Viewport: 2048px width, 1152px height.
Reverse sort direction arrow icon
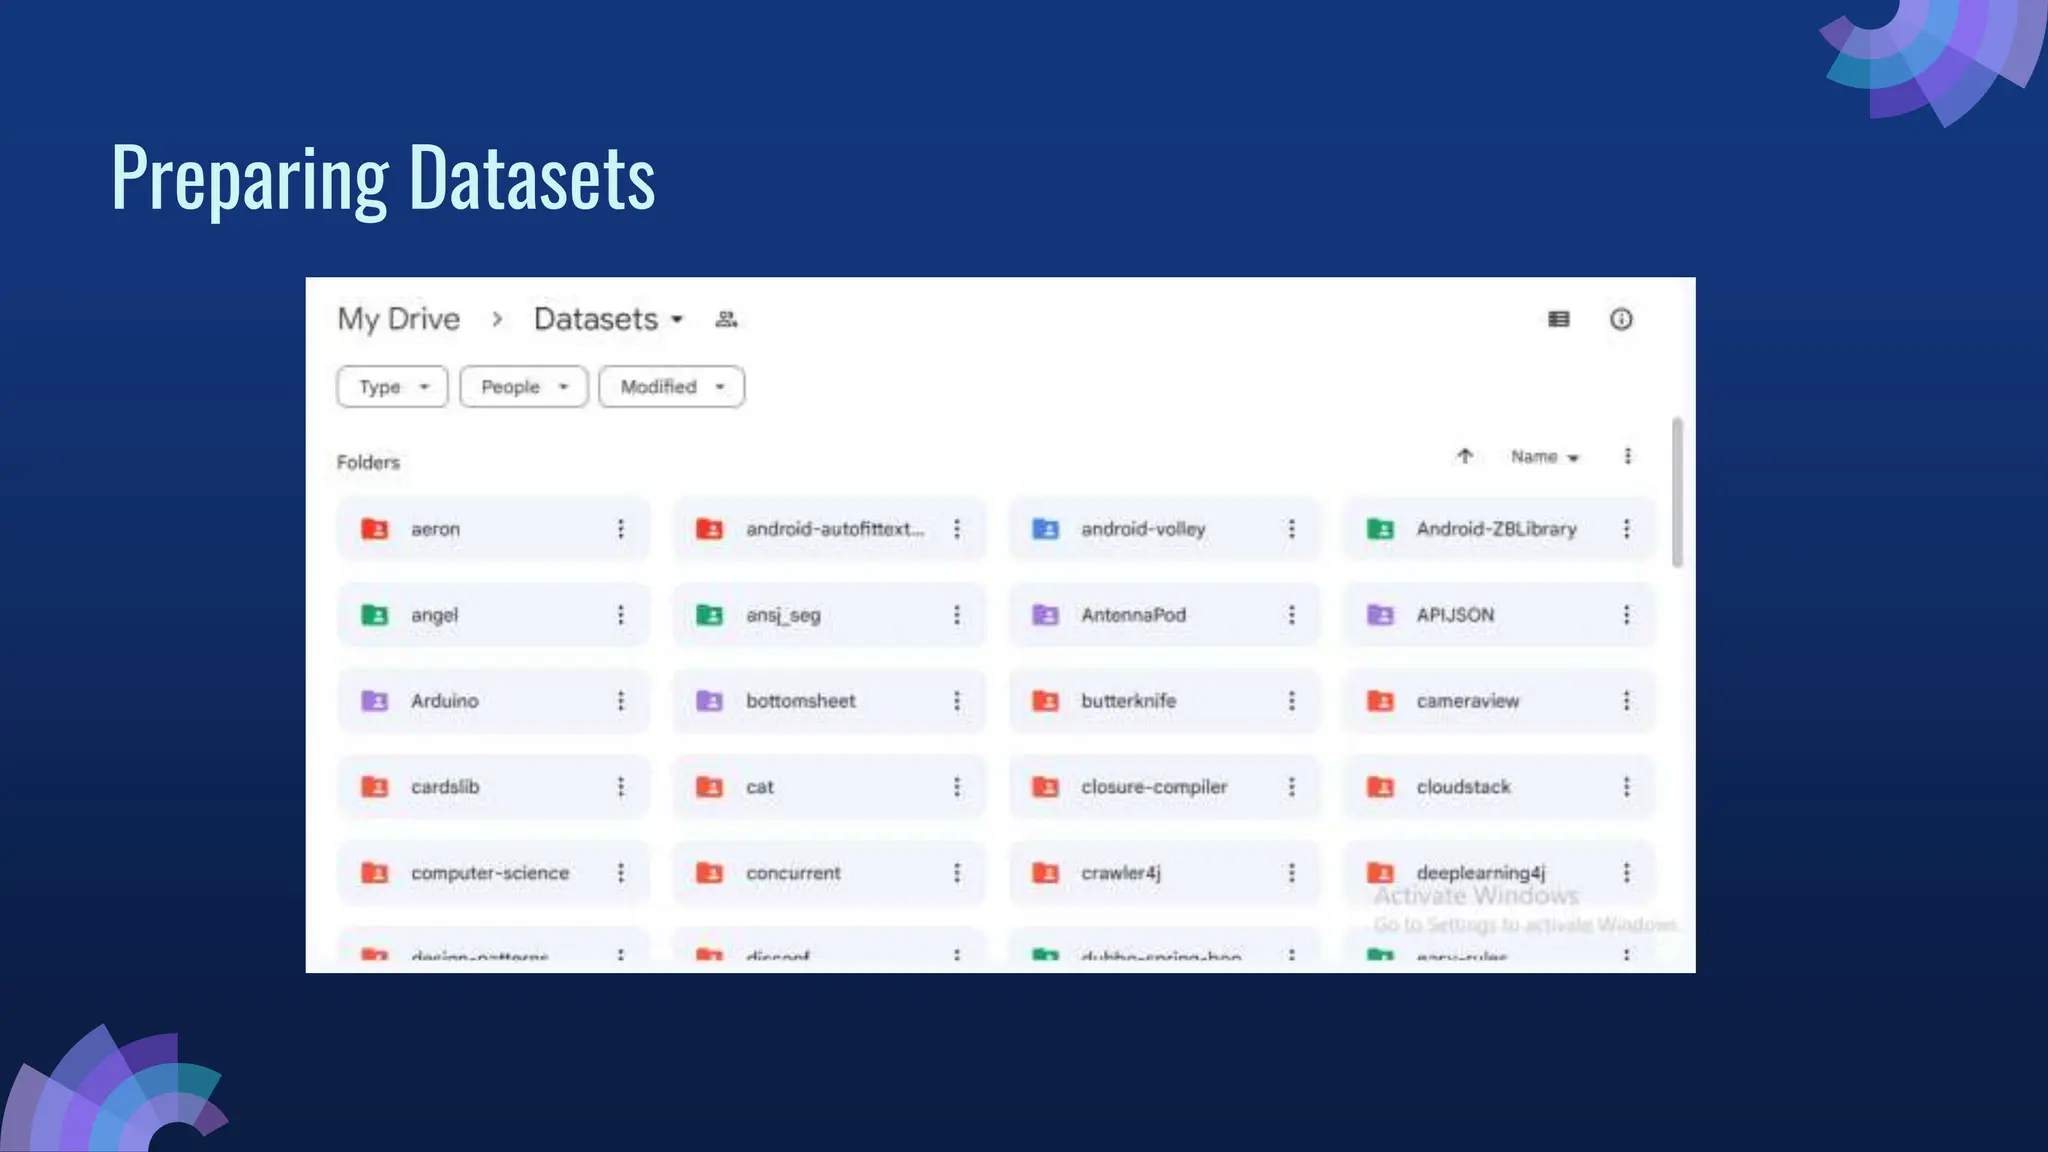[x=1465, y=456]
